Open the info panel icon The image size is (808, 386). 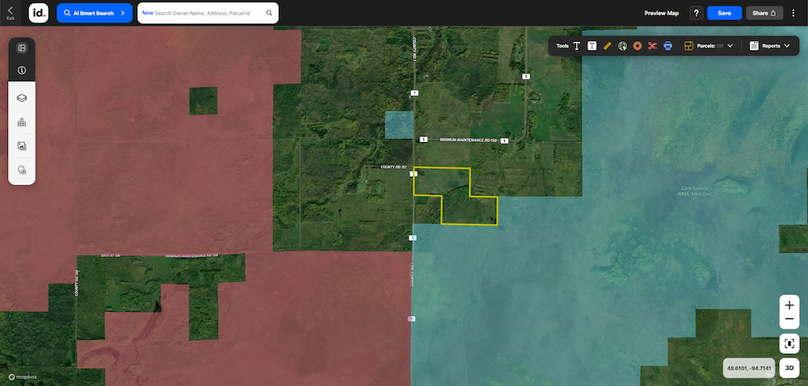pos(22,70)
